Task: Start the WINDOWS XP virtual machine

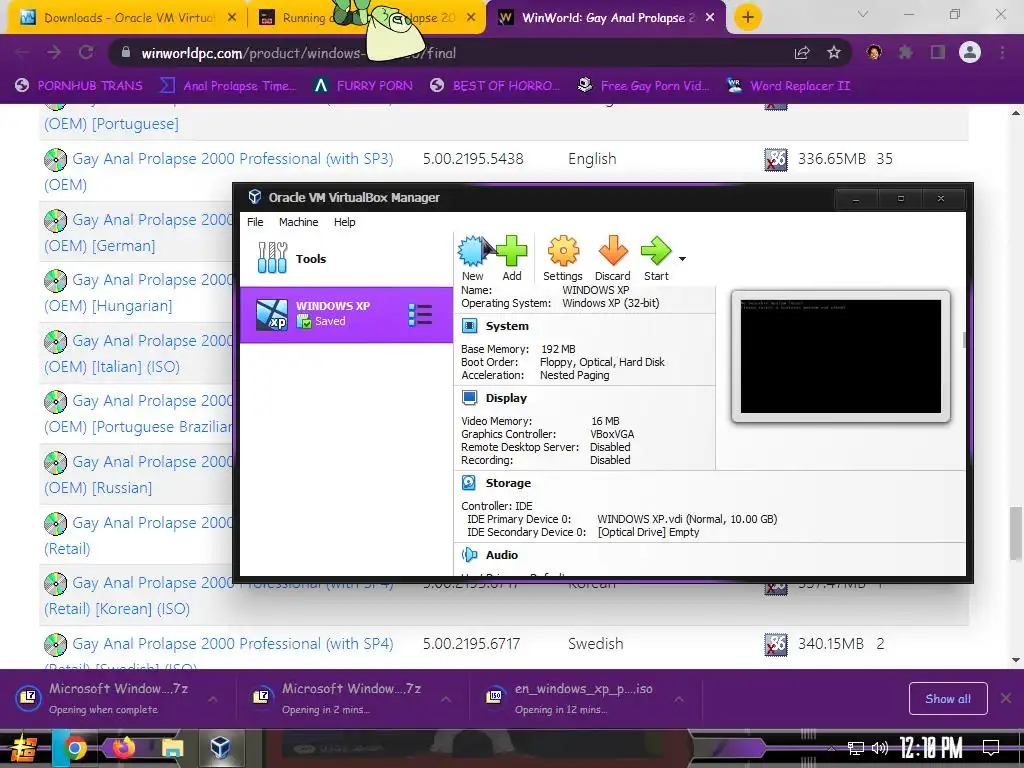Action: click(x=656, y=259)
